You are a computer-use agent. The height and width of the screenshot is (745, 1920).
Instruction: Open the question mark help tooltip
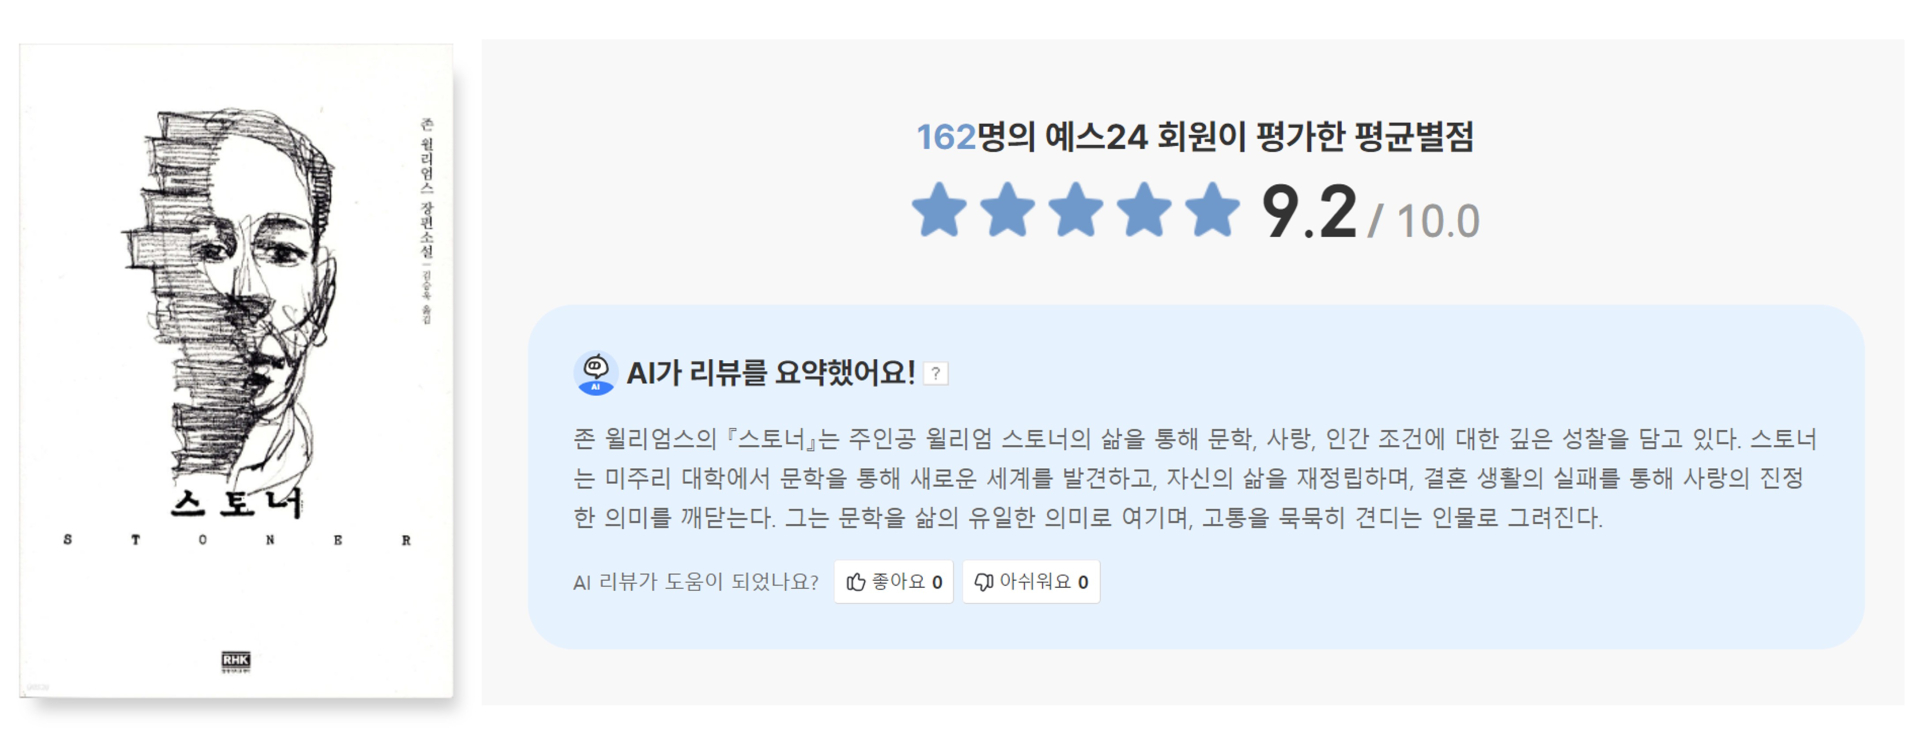(x=935, y=374)
